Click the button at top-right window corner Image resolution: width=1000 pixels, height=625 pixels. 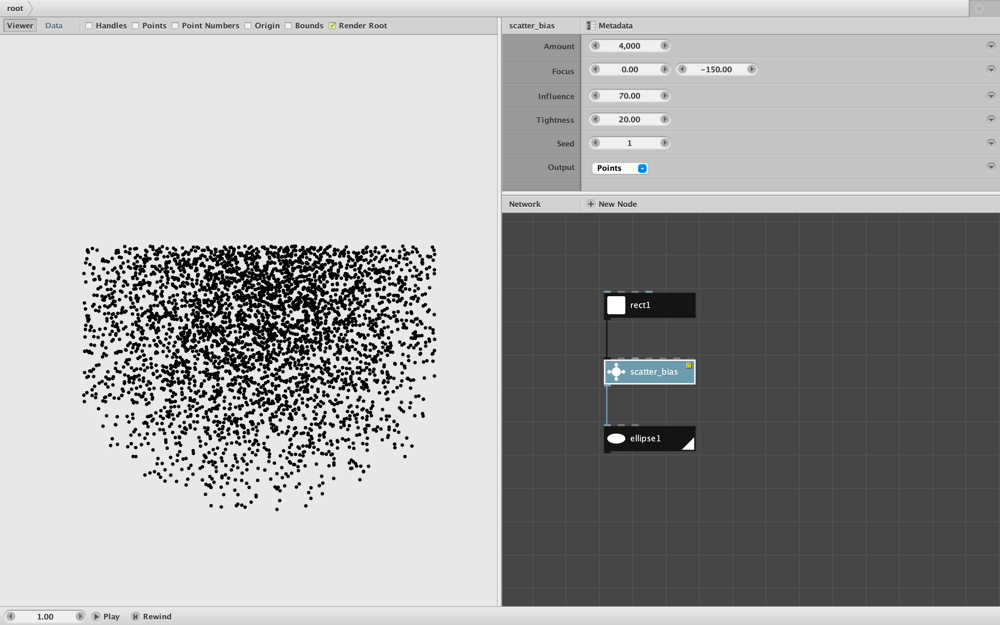click(x=980, y=8)
